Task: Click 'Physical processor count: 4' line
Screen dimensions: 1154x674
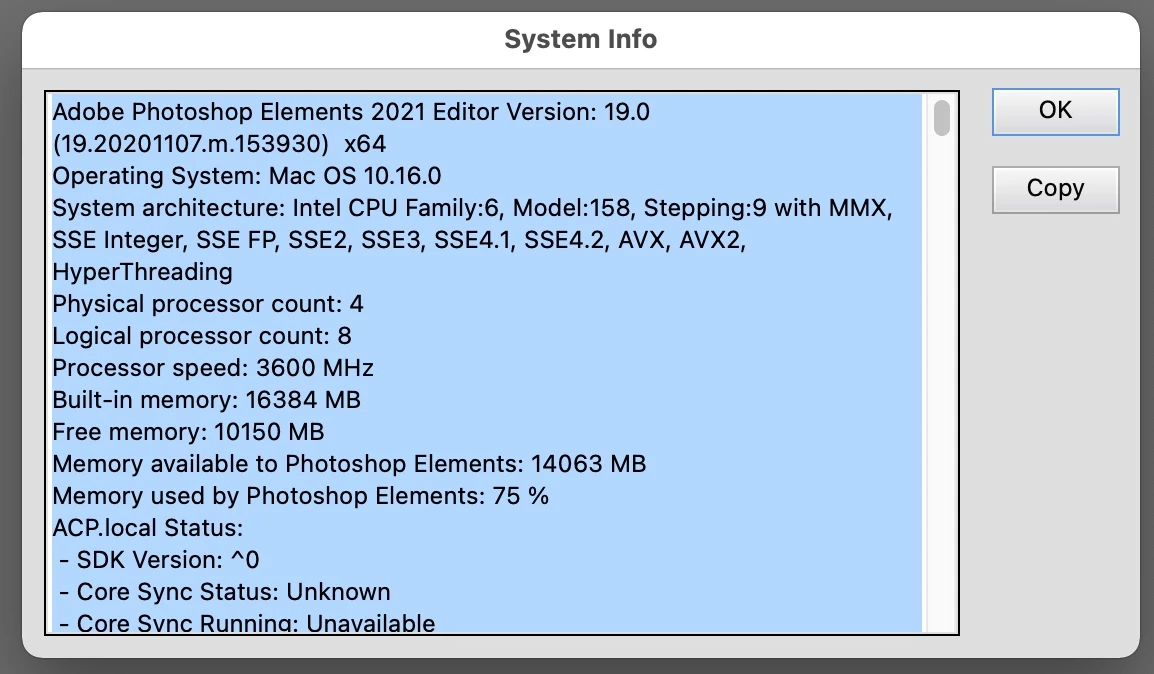Action: click(x=208, y=304)
